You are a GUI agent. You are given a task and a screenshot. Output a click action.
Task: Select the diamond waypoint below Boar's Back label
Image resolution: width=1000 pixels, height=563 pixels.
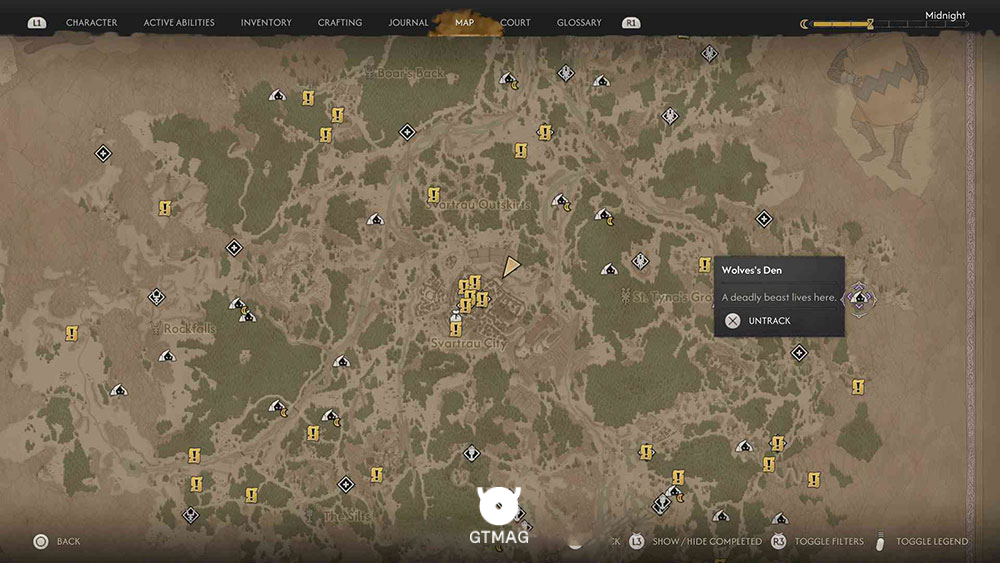coord(407,132)
